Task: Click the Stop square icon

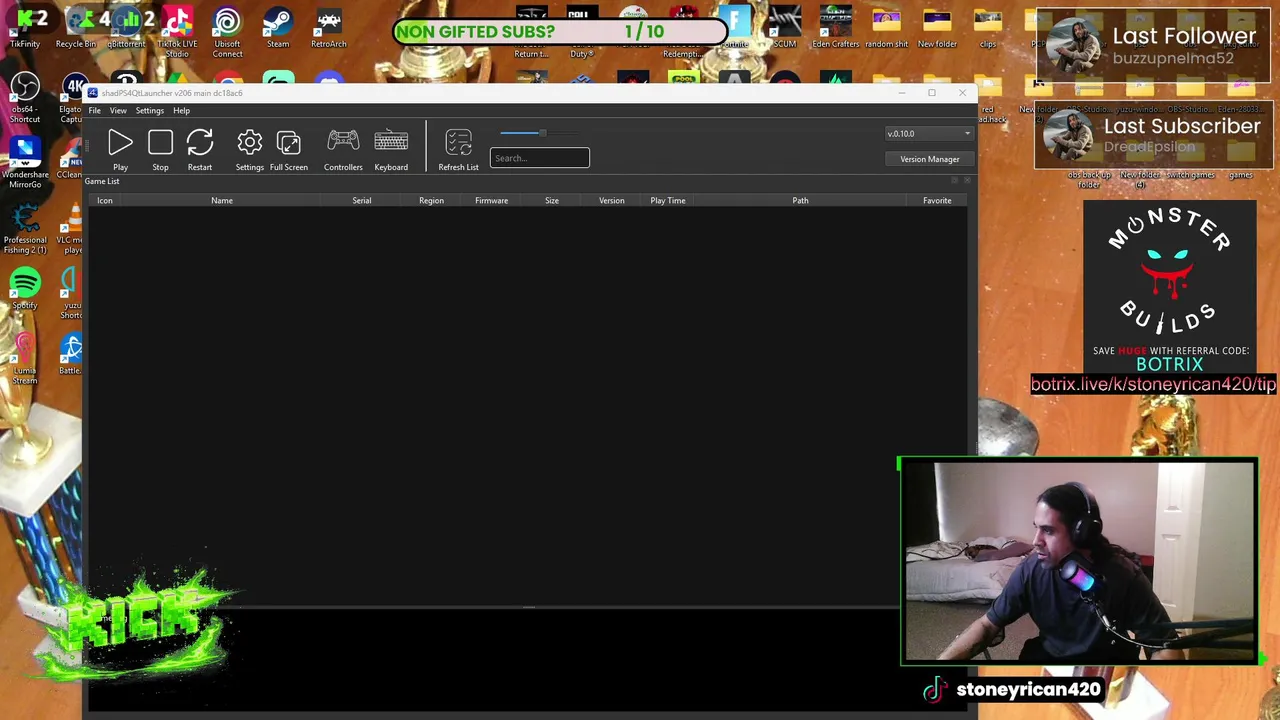Action: (x=160, y=143)
